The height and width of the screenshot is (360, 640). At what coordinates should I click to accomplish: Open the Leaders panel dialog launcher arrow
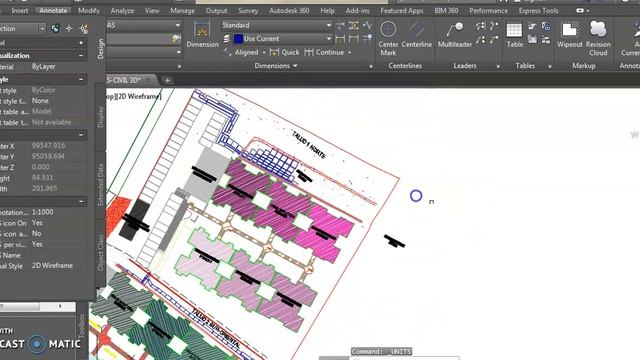coord(498,66)
